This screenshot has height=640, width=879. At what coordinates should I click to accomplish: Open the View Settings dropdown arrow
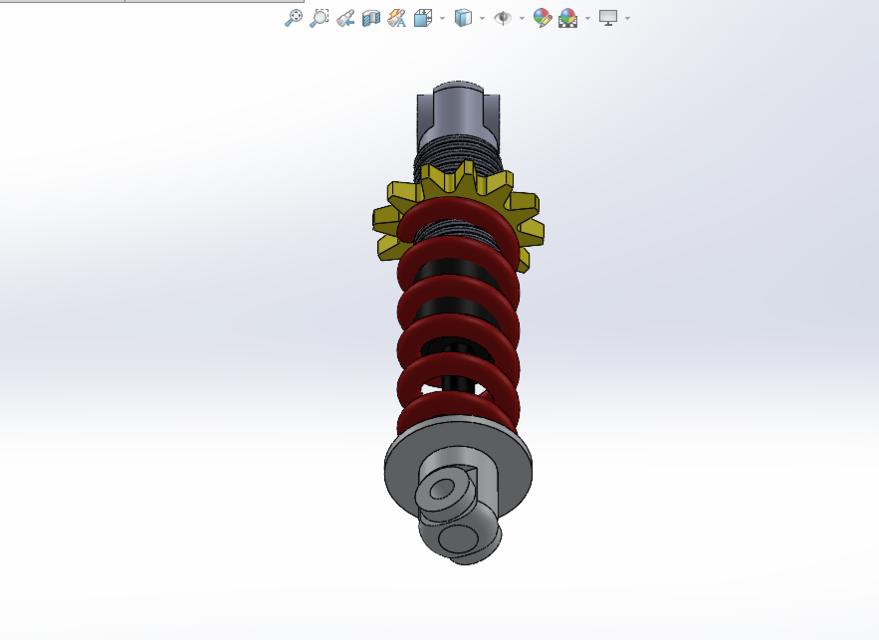(x=626, y=17)
